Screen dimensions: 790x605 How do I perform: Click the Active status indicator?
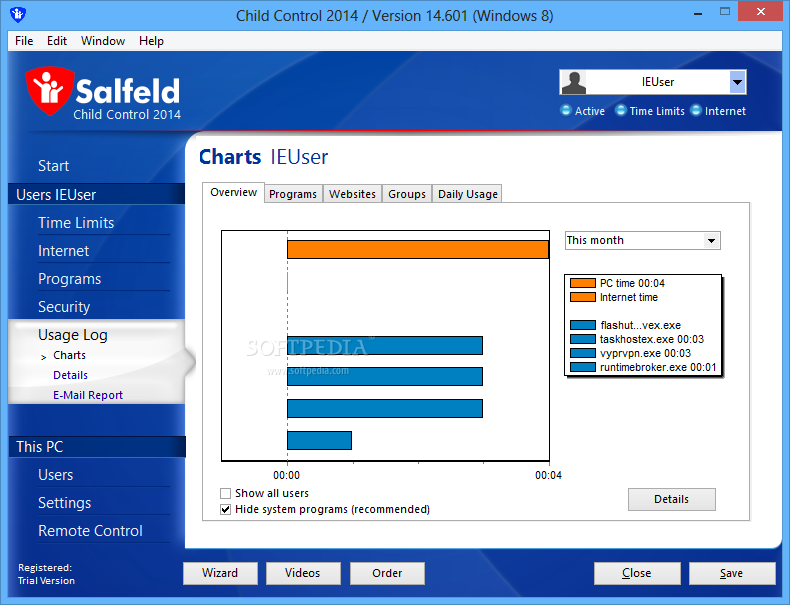click(x=566, y=110)
